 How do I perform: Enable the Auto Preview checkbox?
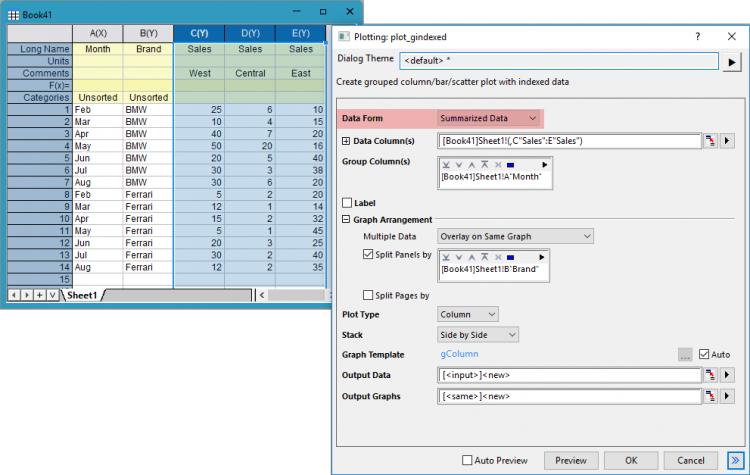pos(467,460)
